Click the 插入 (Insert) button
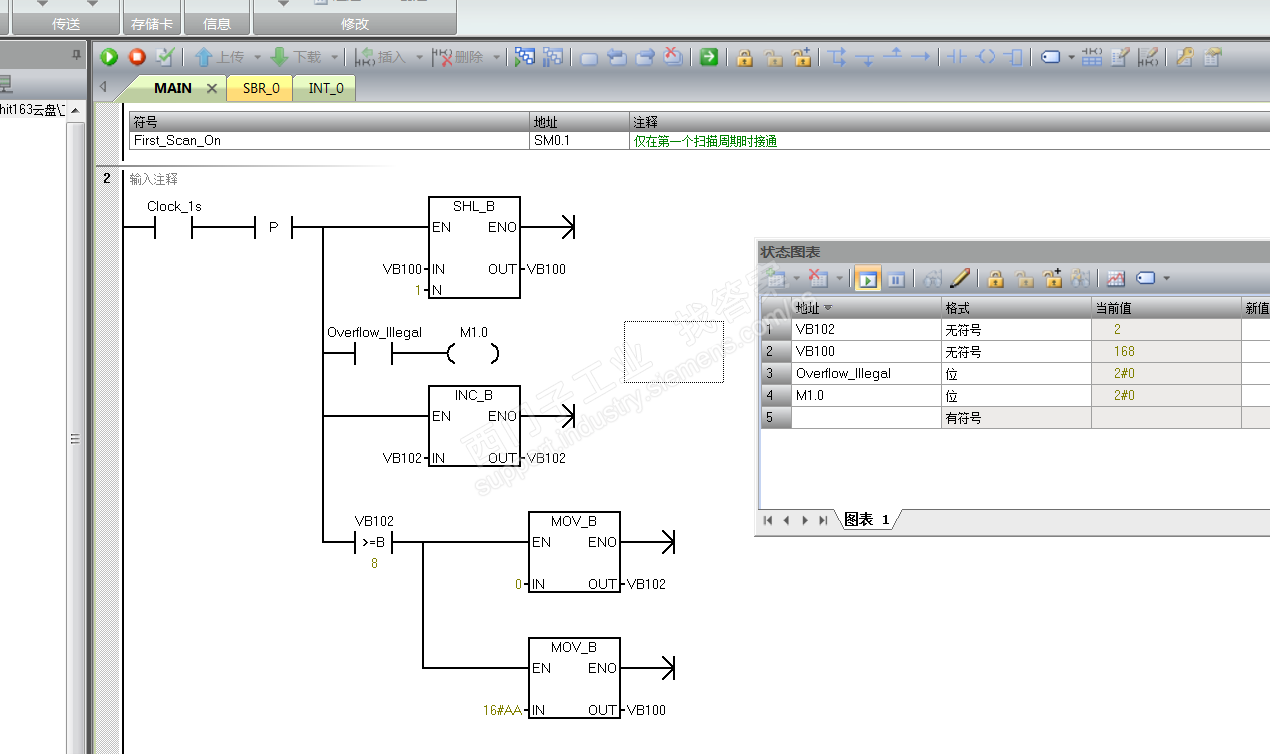 (382, 58)
